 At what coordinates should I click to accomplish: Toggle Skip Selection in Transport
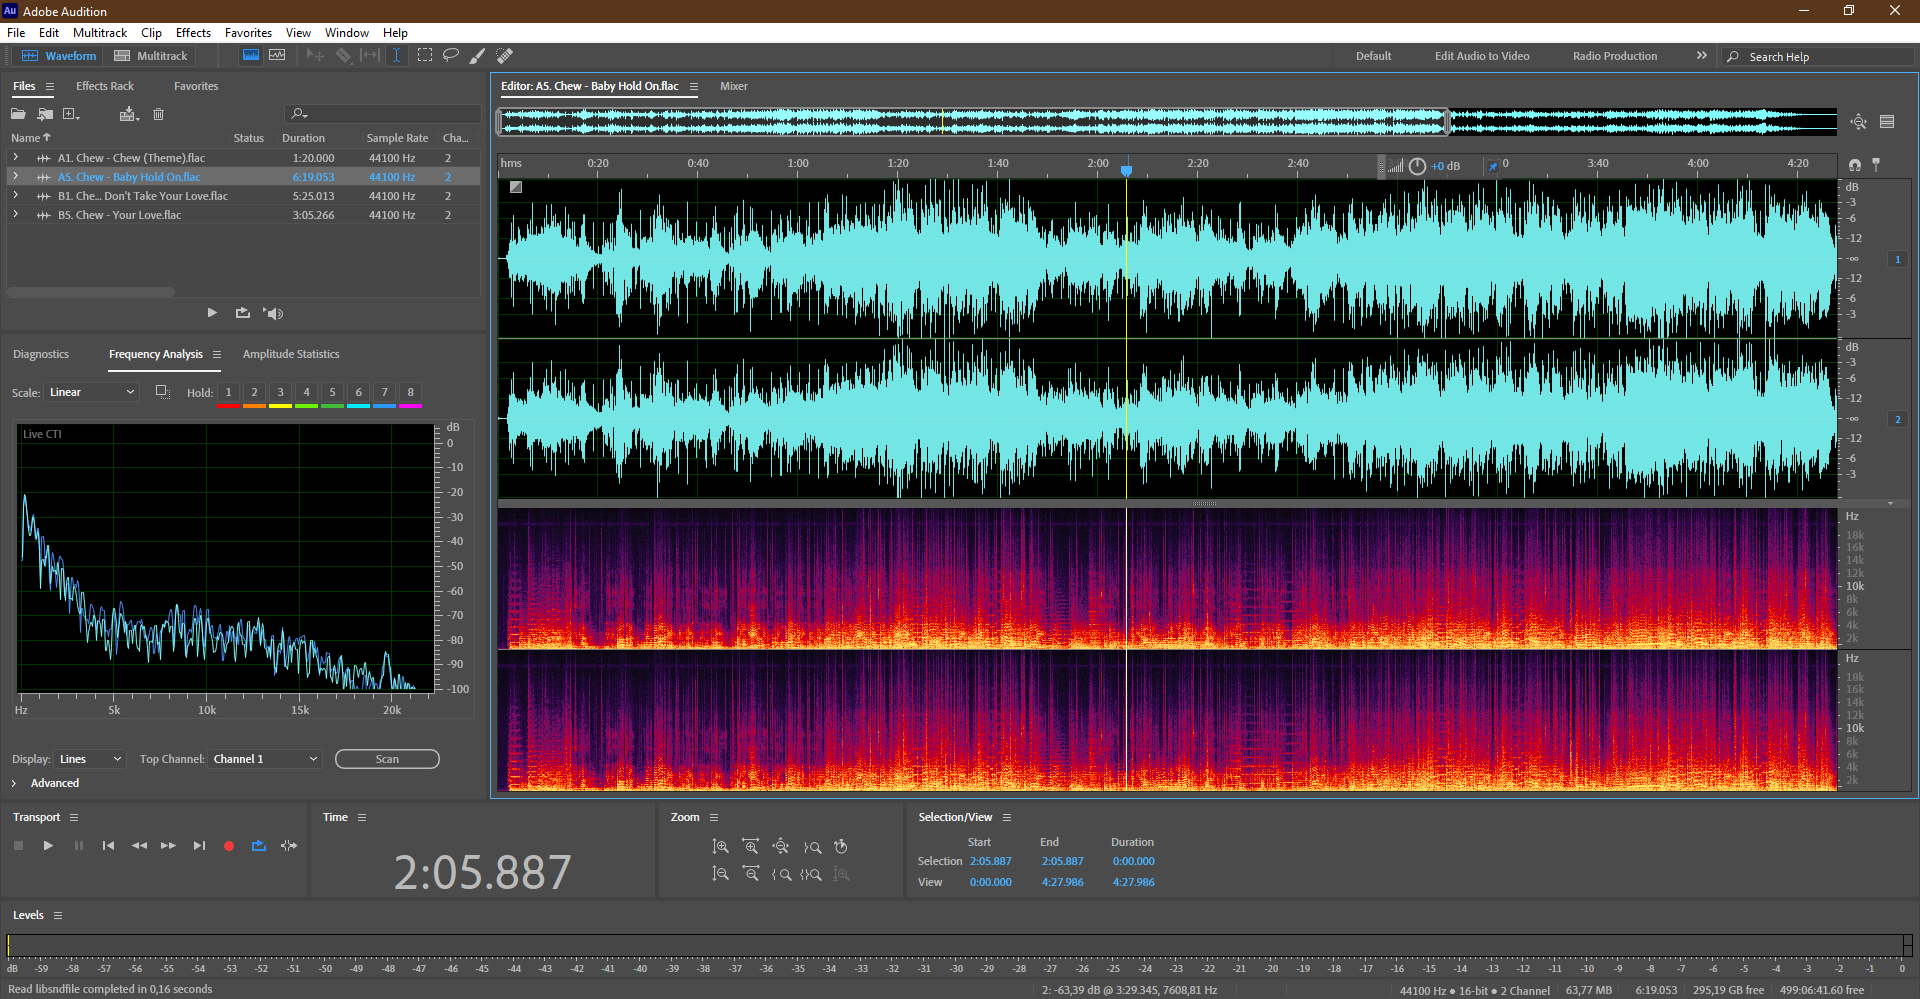(289, 846)
